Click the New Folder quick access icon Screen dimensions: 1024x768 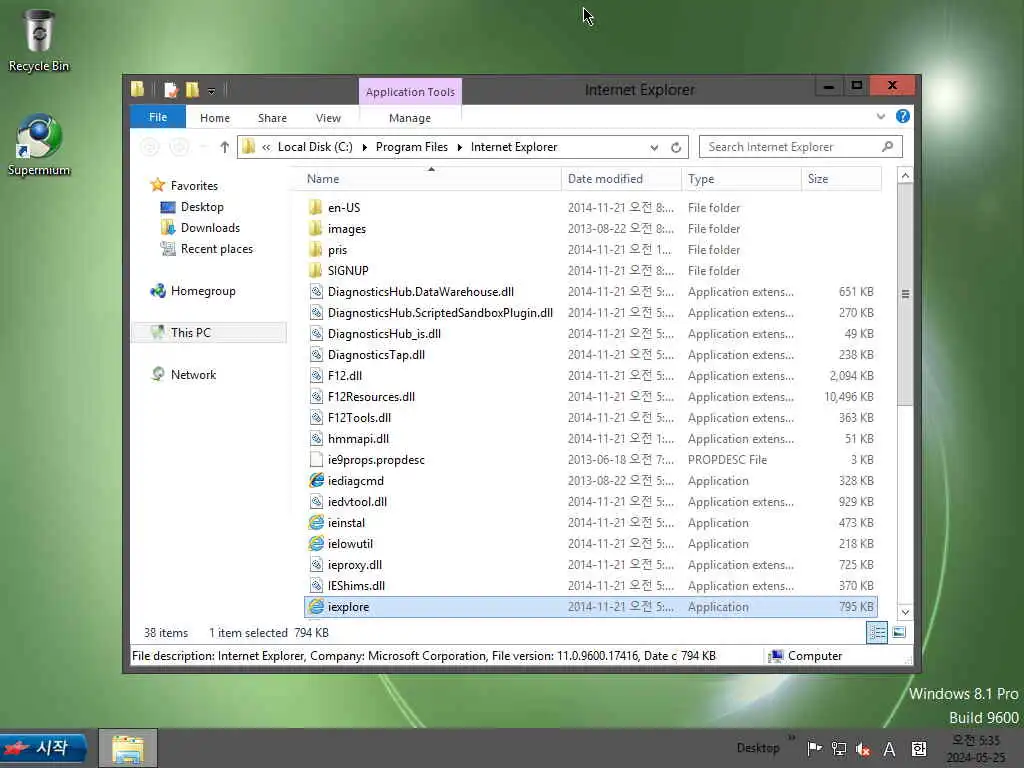[x=192, y=89]
